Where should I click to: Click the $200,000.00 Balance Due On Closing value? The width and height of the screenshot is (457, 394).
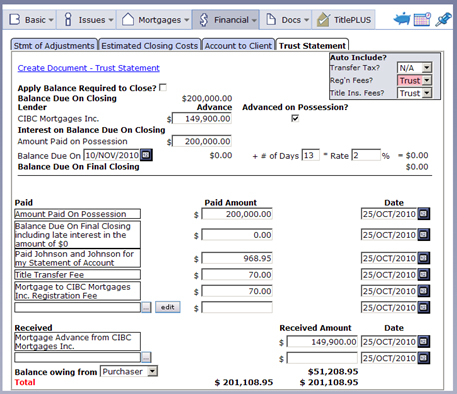[x=207, y=98]
